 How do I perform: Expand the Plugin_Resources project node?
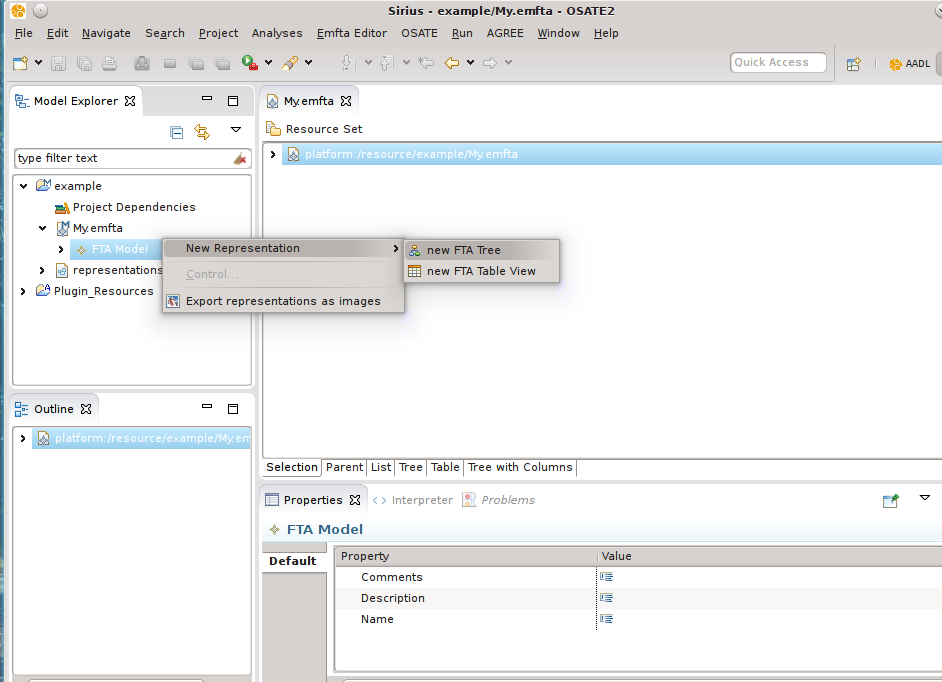click(23, 291)
